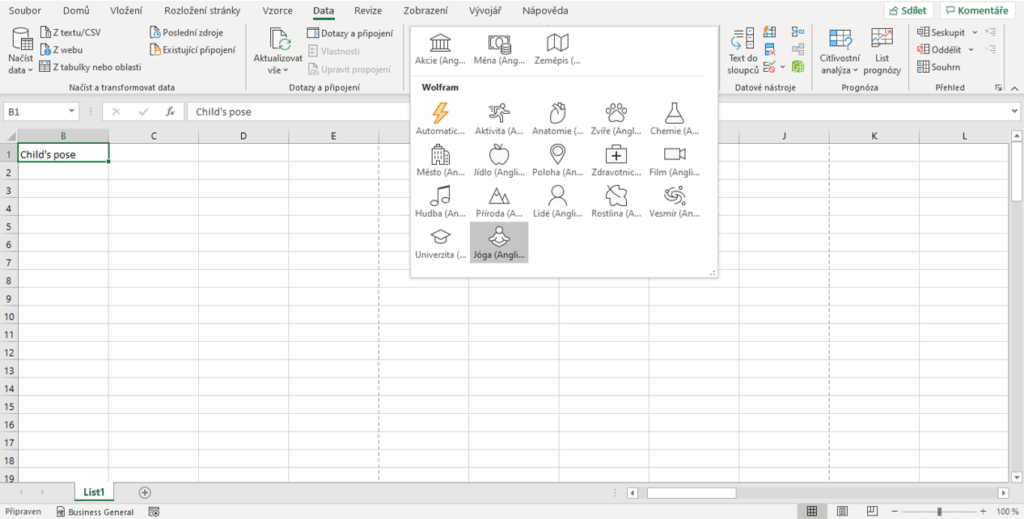This screenshot has height=519, width=1024.
Task: Choose the Město (City) data type
Action: (440, 160)
